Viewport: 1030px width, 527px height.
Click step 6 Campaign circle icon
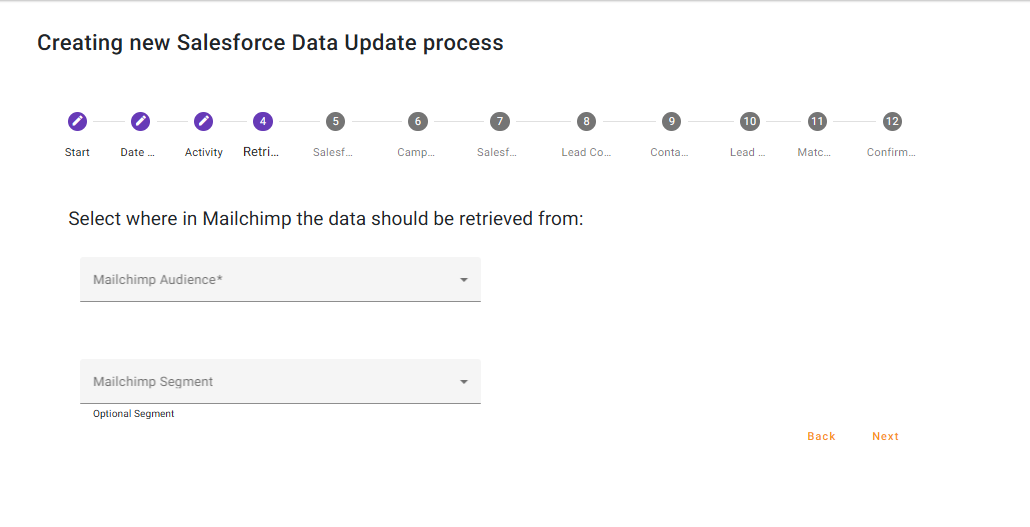pos(417,121)
